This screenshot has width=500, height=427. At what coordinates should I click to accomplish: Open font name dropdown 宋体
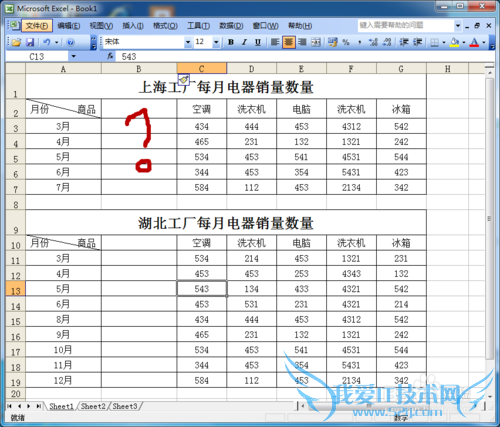click(188, 42)
